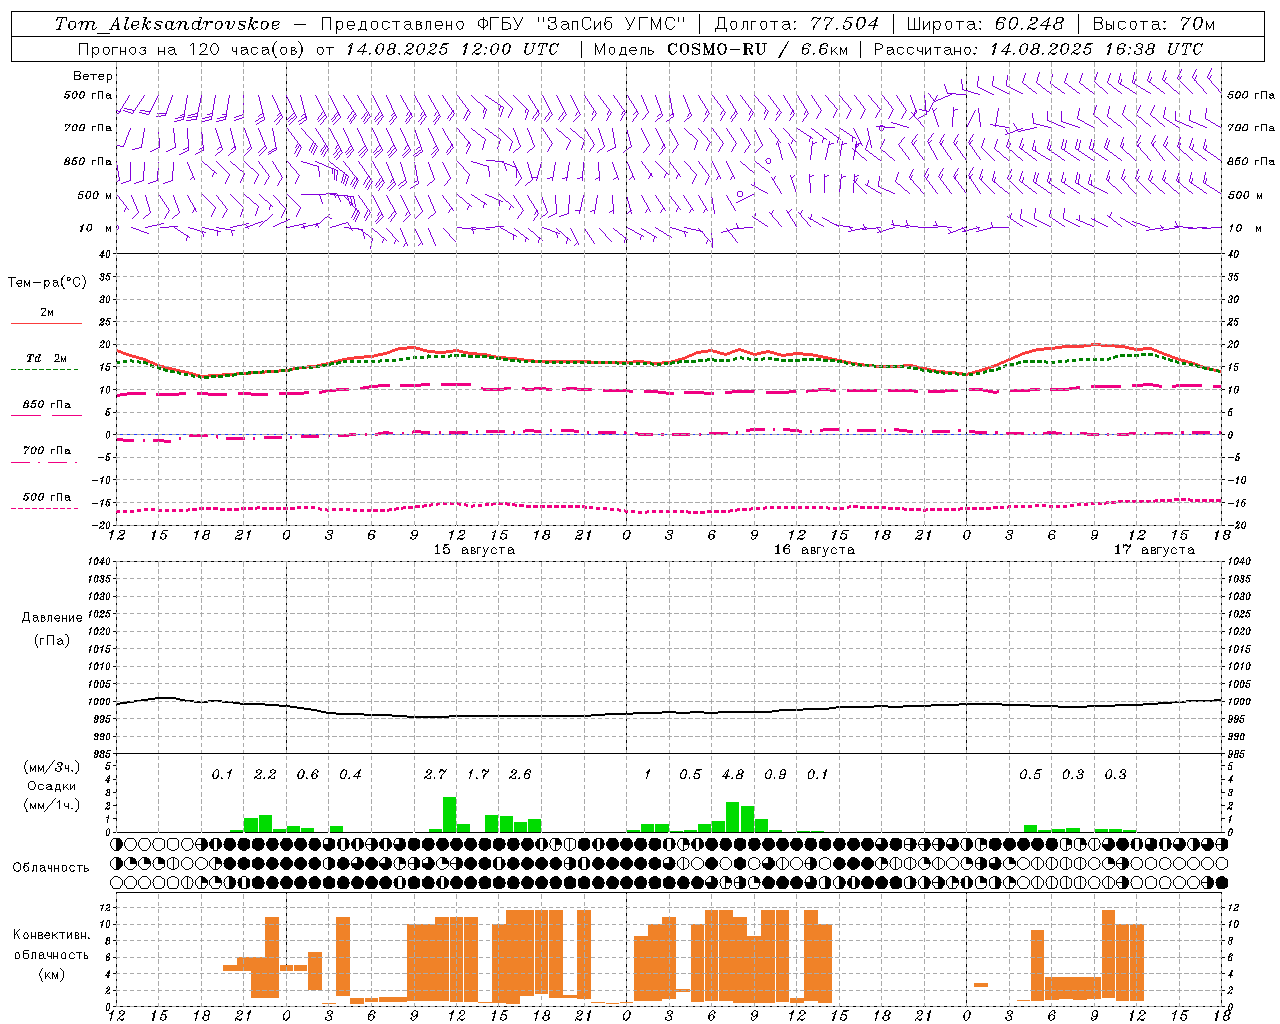Click the 700 гПа temperature legend entry
The width and height of the screenshot is (1280, 1024).
point(46,452)
